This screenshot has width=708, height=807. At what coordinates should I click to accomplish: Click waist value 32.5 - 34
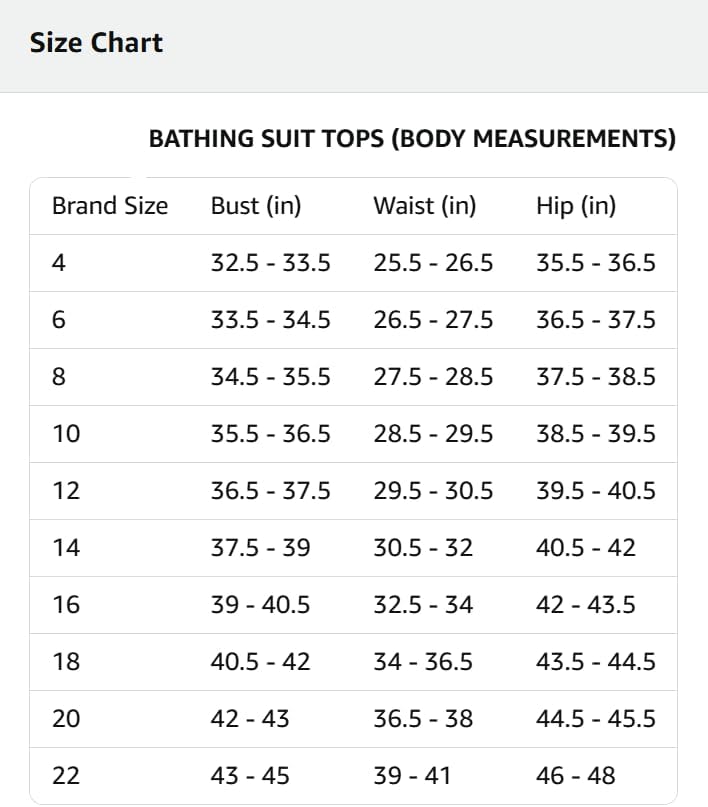(423, 605)
